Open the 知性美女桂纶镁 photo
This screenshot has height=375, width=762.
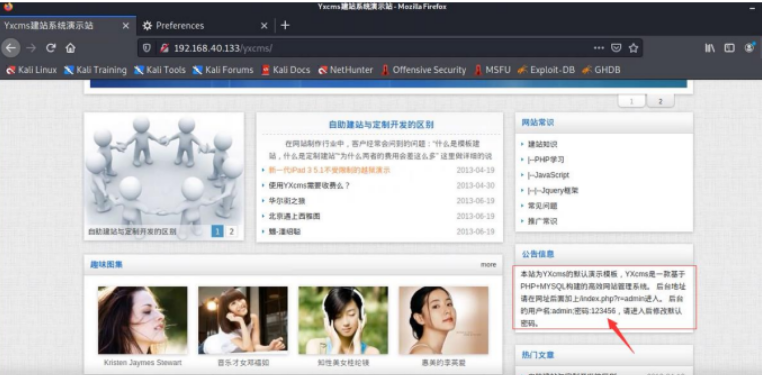pos(343,320)
